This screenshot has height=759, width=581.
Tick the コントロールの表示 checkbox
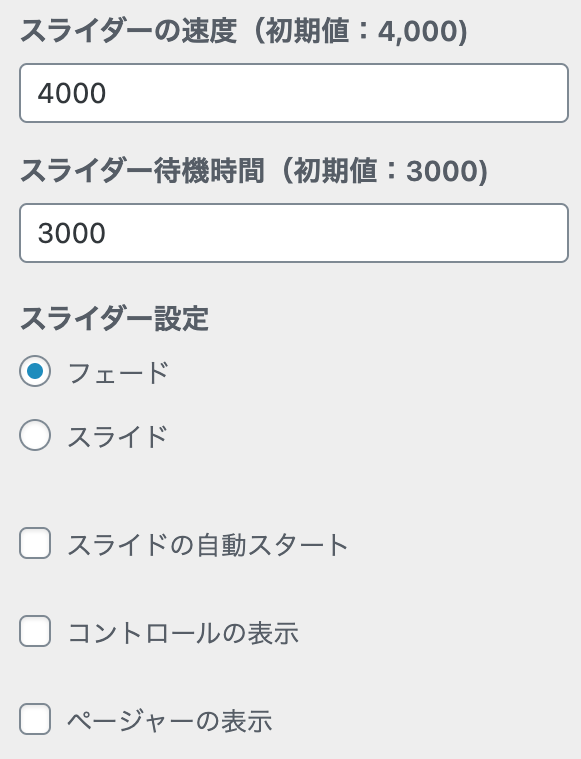(35, 631)
